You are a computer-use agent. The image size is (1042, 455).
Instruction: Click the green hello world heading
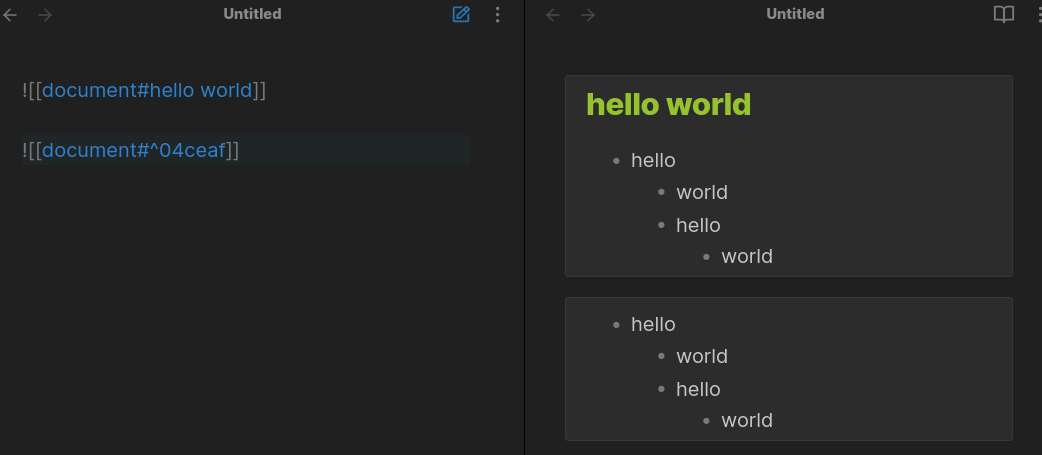coord(669,105)
